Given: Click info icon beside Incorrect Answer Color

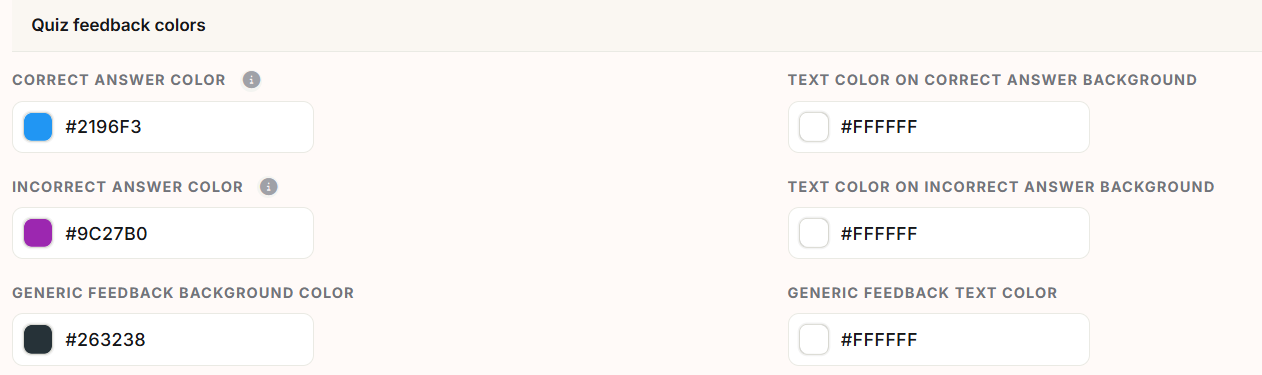Looking at the screenshot, I should 269,187.
